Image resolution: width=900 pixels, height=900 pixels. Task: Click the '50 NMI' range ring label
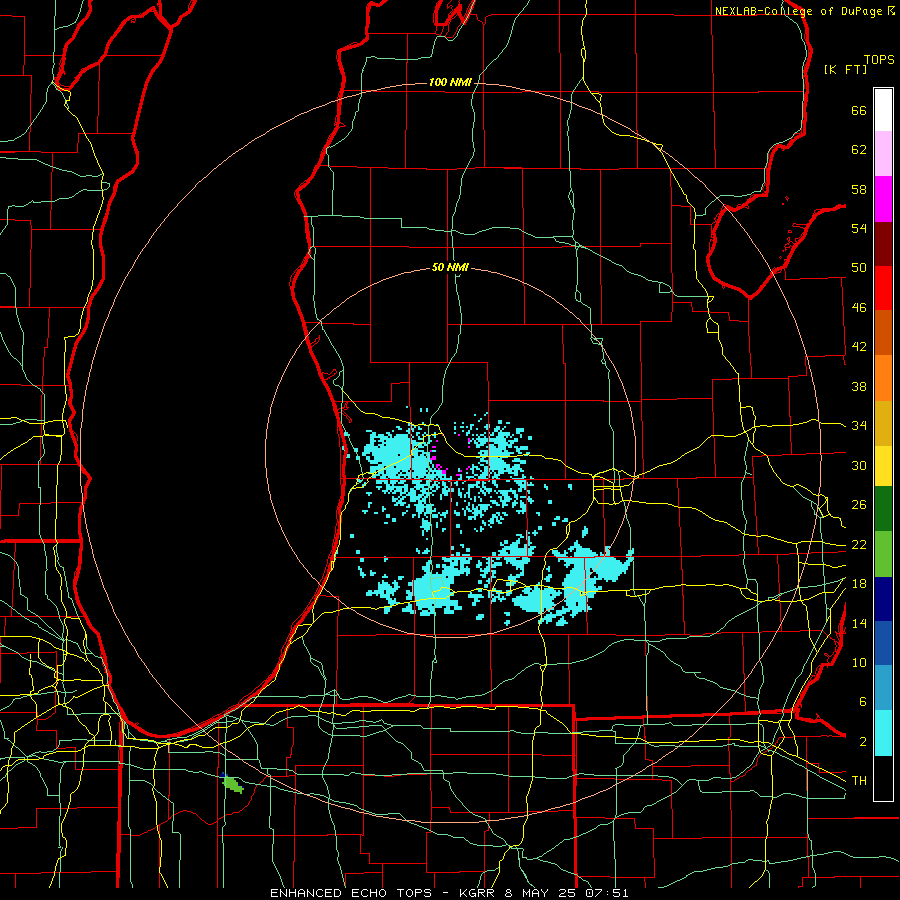click(450, 267)
